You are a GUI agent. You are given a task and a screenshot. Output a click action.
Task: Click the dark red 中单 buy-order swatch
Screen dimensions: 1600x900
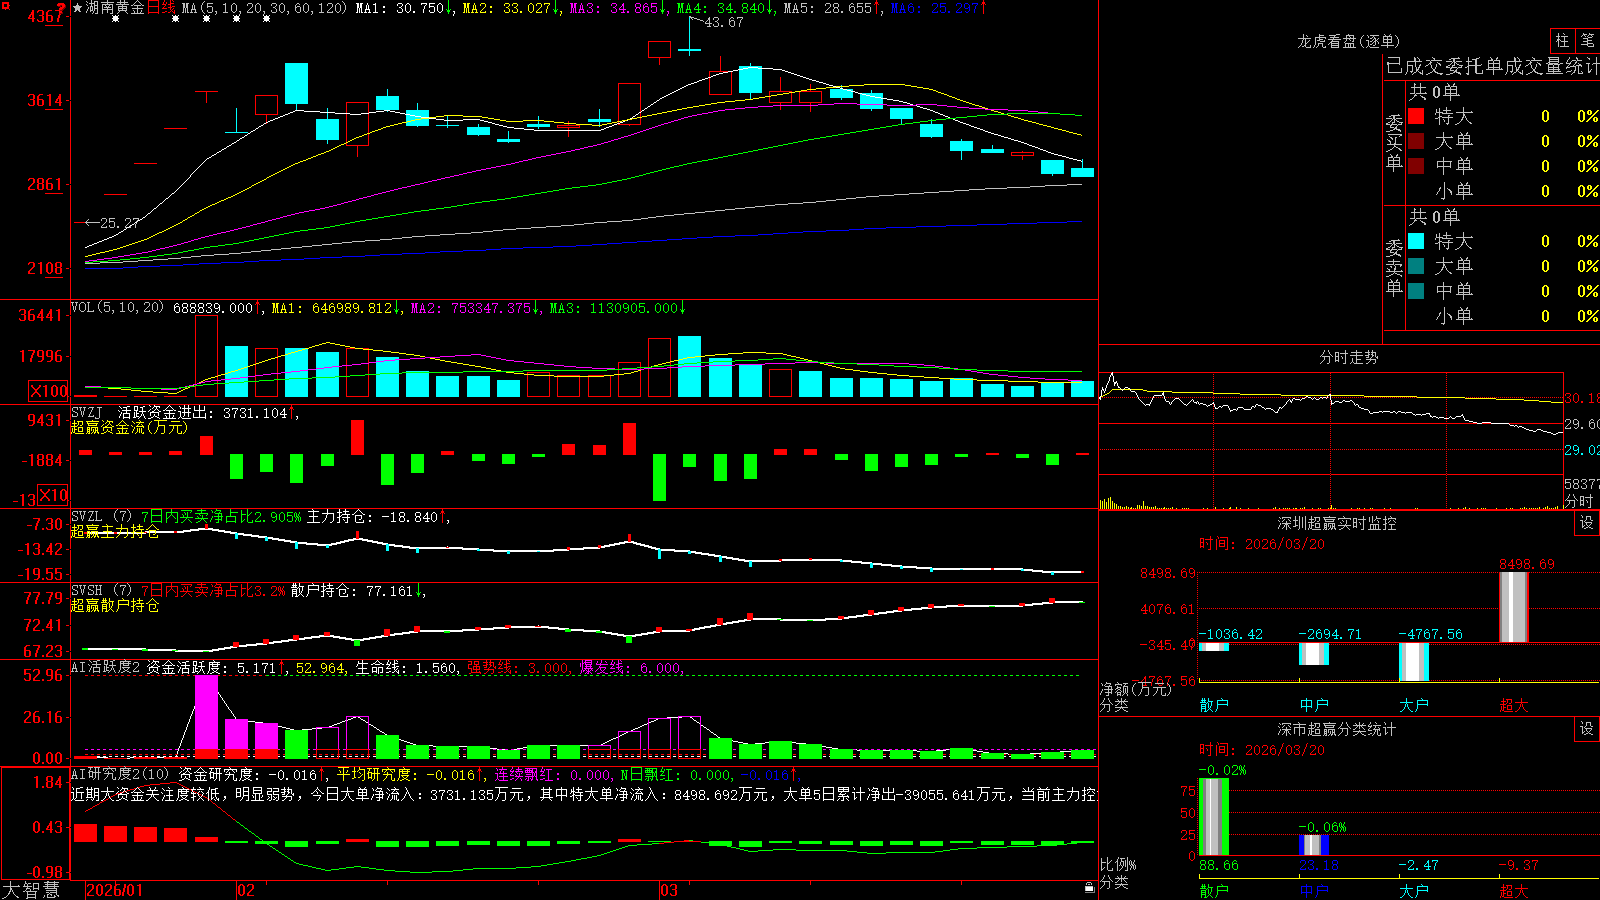(x=1416, y=165)
